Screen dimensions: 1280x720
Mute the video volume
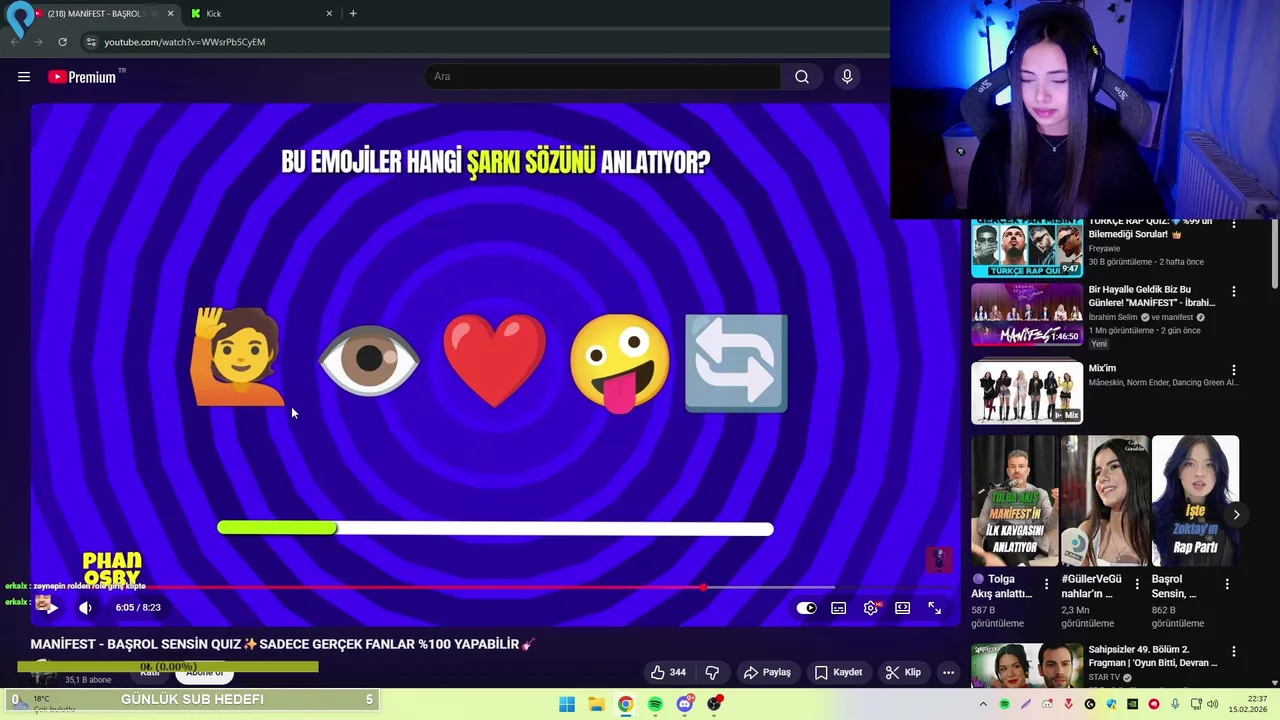point(85,608)
